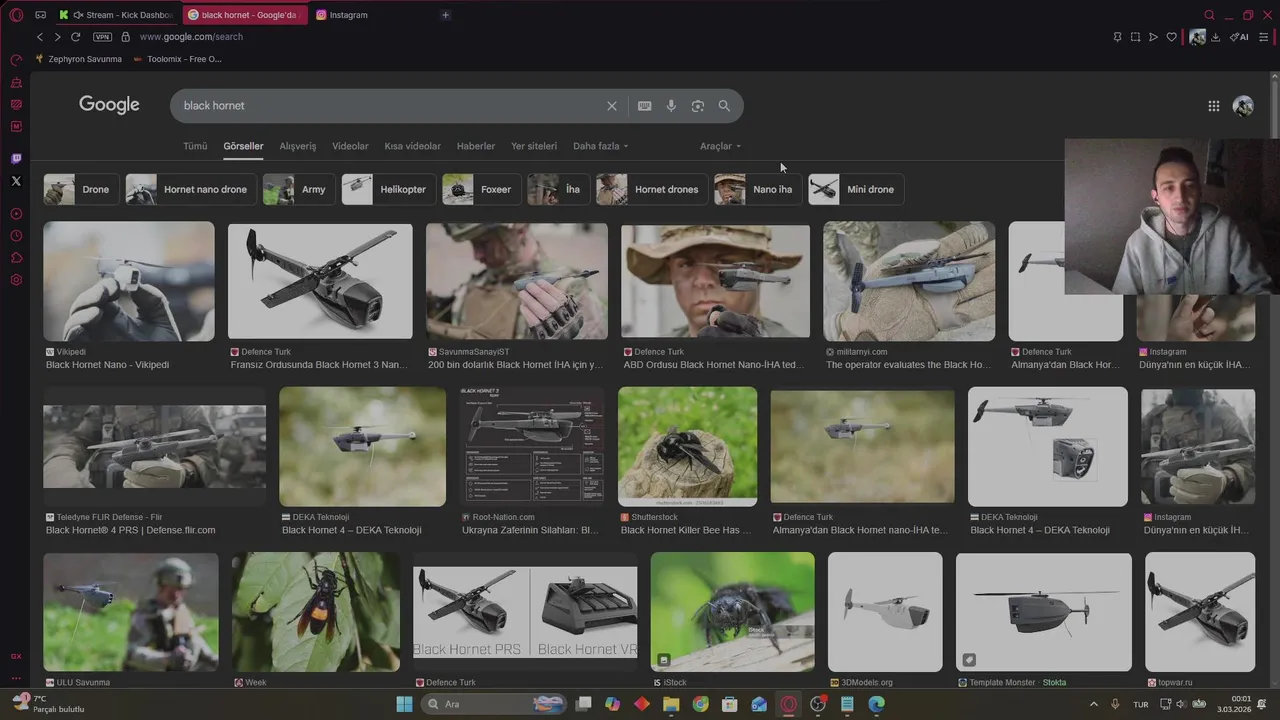Filter by Hornet nano drone chip
This screenshot has height=720, width=1280.
coord(190,189)
